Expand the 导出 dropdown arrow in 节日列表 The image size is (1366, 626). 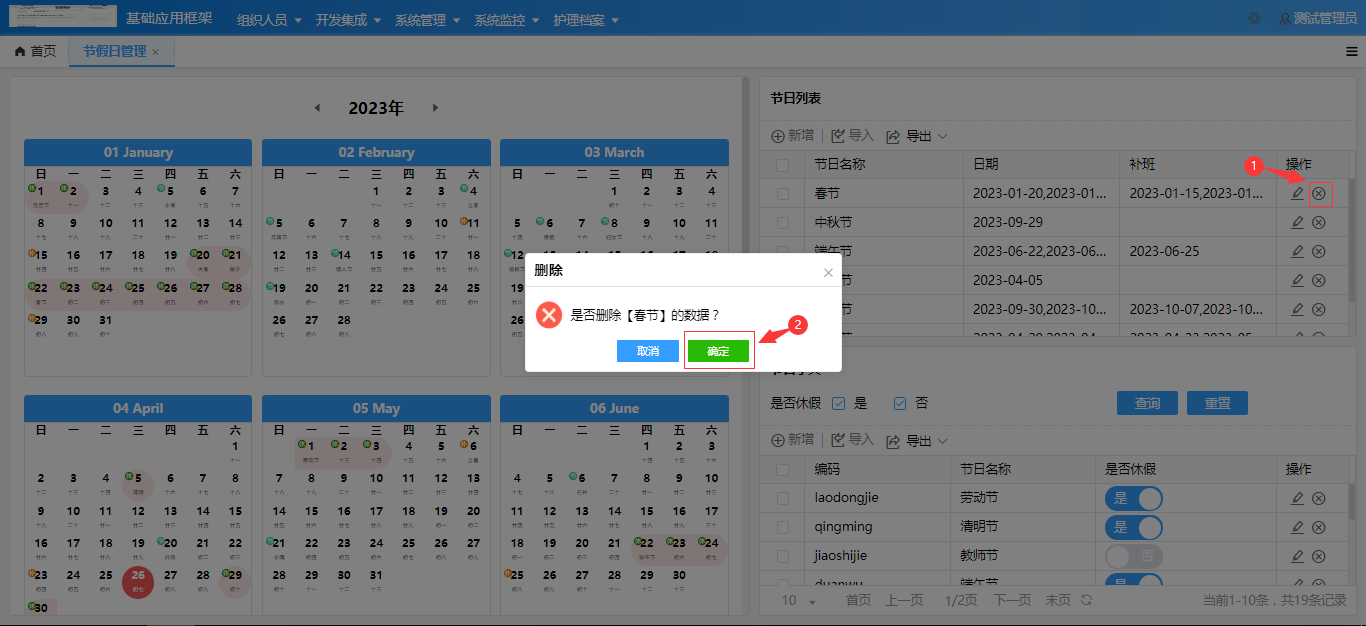(942, 135)
